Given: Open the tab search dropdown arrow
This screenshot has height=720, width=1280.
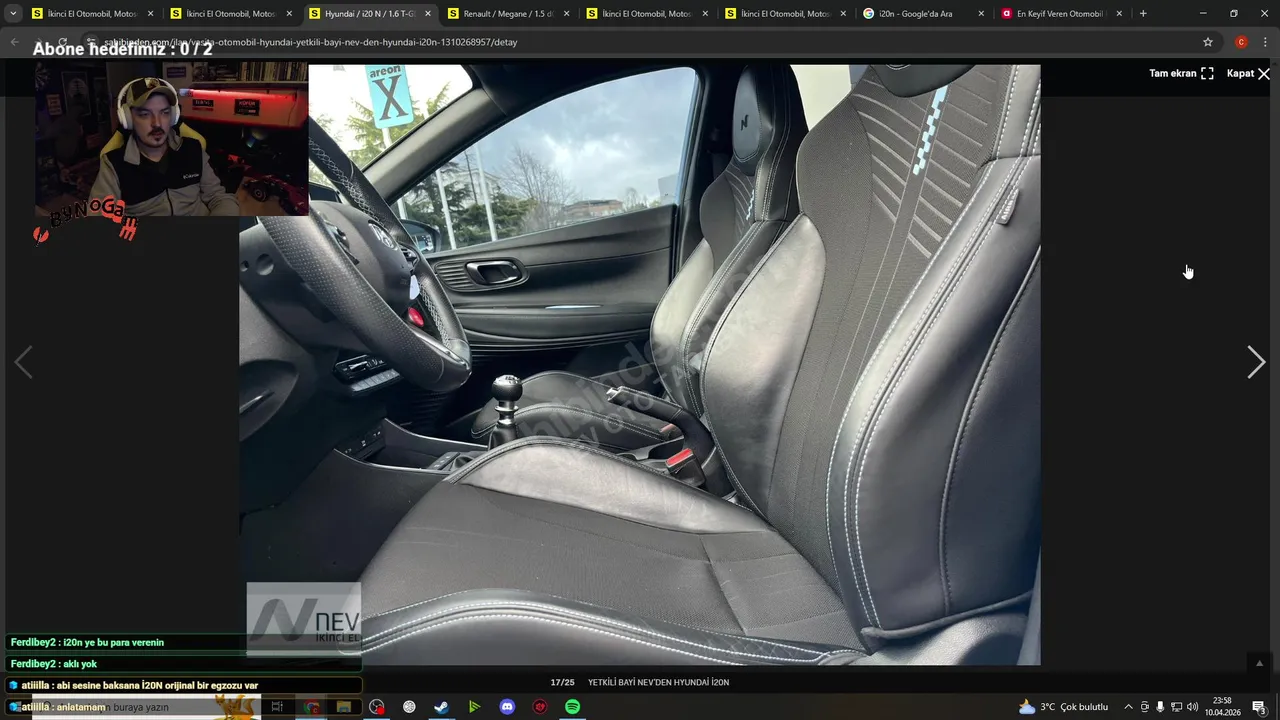Looking at the screenshot, I should 13,14.
